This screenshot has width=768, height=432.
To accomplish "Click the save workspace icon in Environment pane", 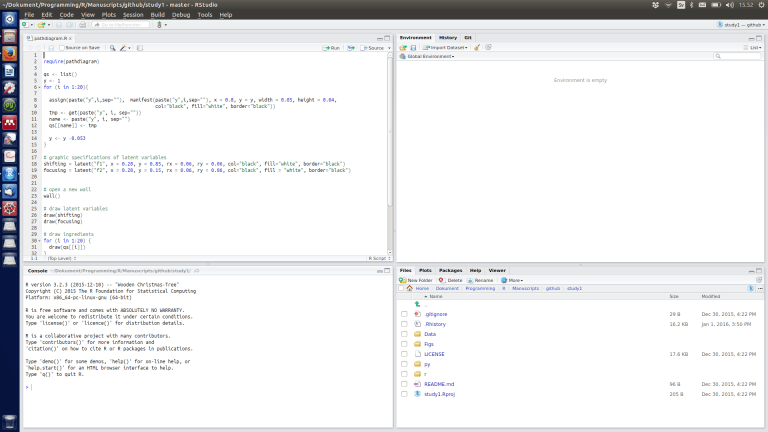I will 413,47.
